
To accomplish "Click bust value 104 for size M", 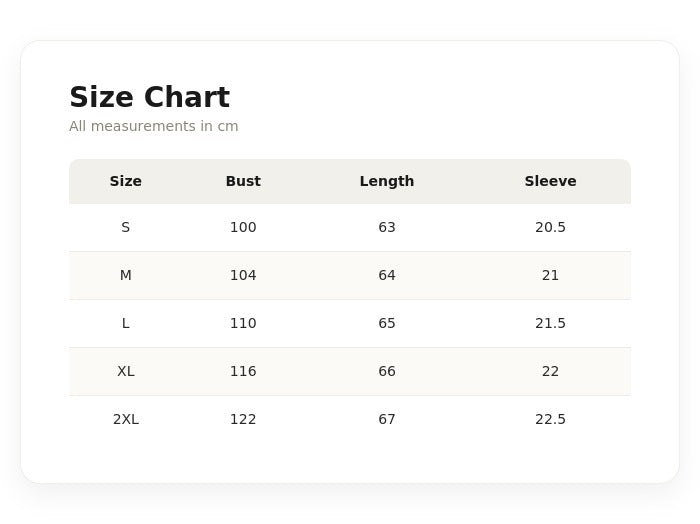I will click(x=243, y=275).
